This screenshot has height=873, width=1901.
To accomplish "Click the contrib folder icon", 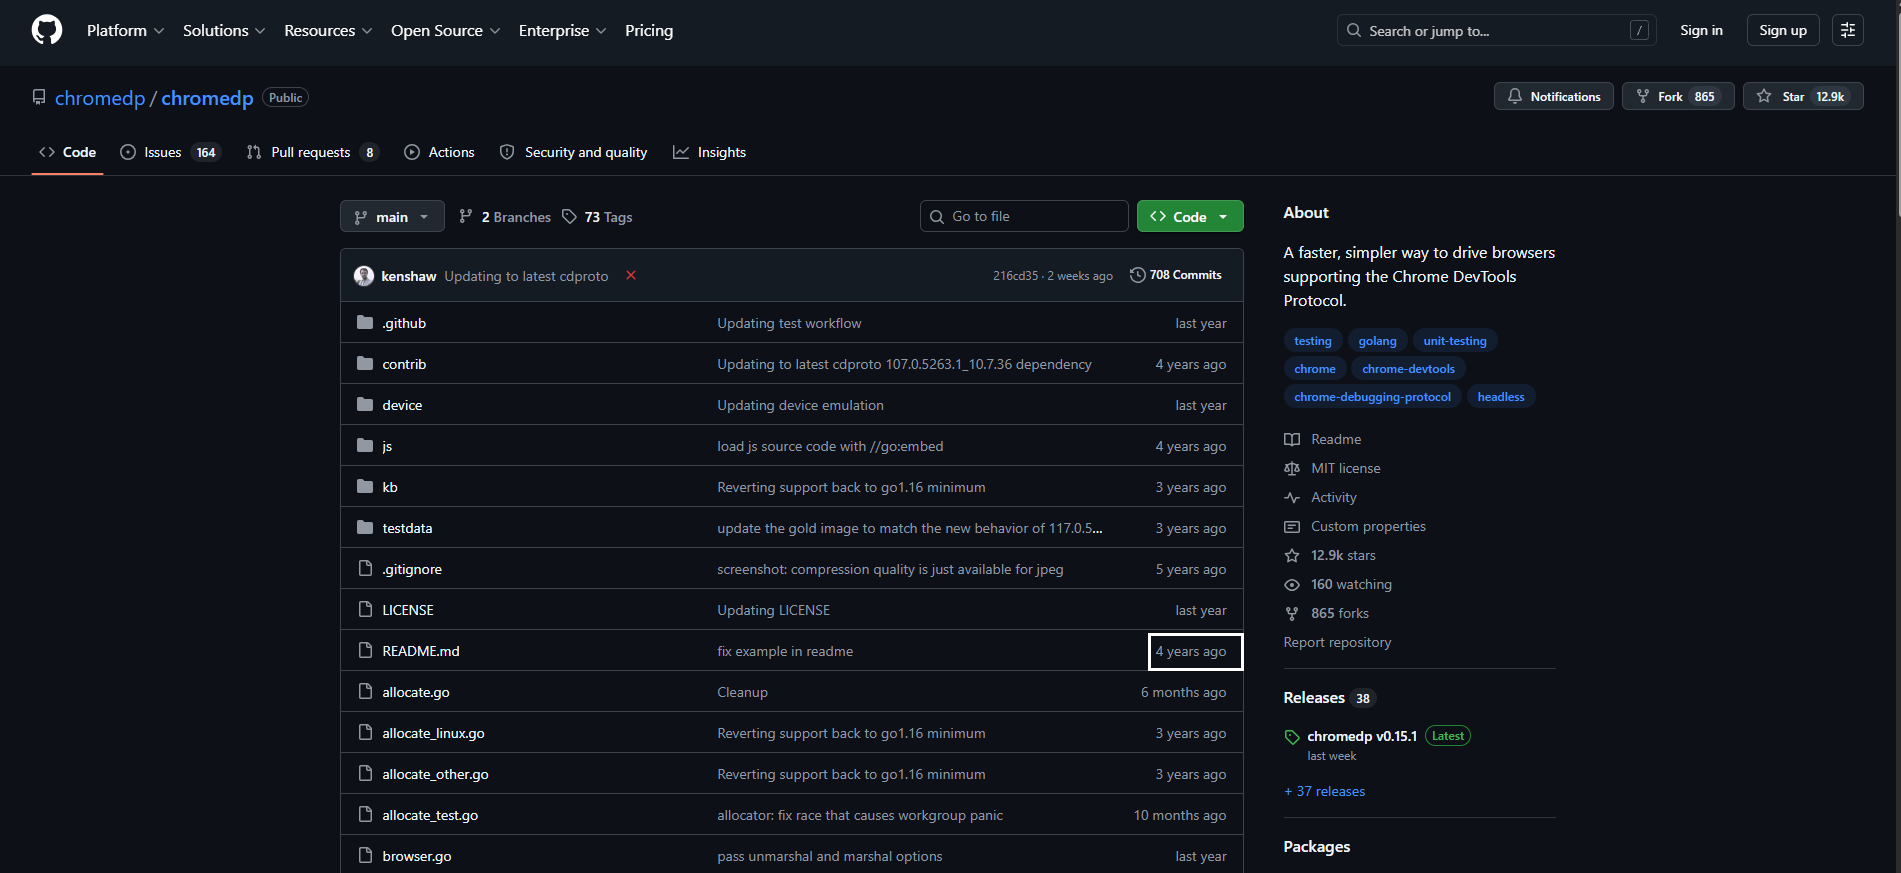I will (x=365, y=363).
